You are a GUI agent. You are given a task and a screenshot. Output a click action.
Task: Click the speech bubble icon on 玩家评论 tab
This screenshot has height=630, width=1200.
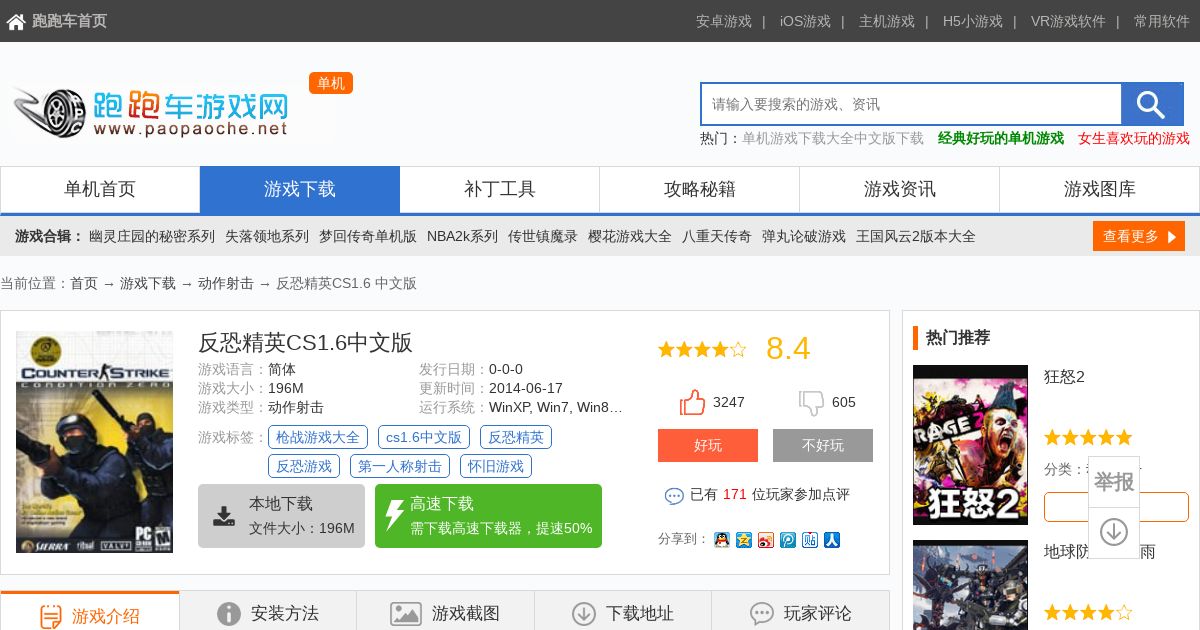(762, 613)
